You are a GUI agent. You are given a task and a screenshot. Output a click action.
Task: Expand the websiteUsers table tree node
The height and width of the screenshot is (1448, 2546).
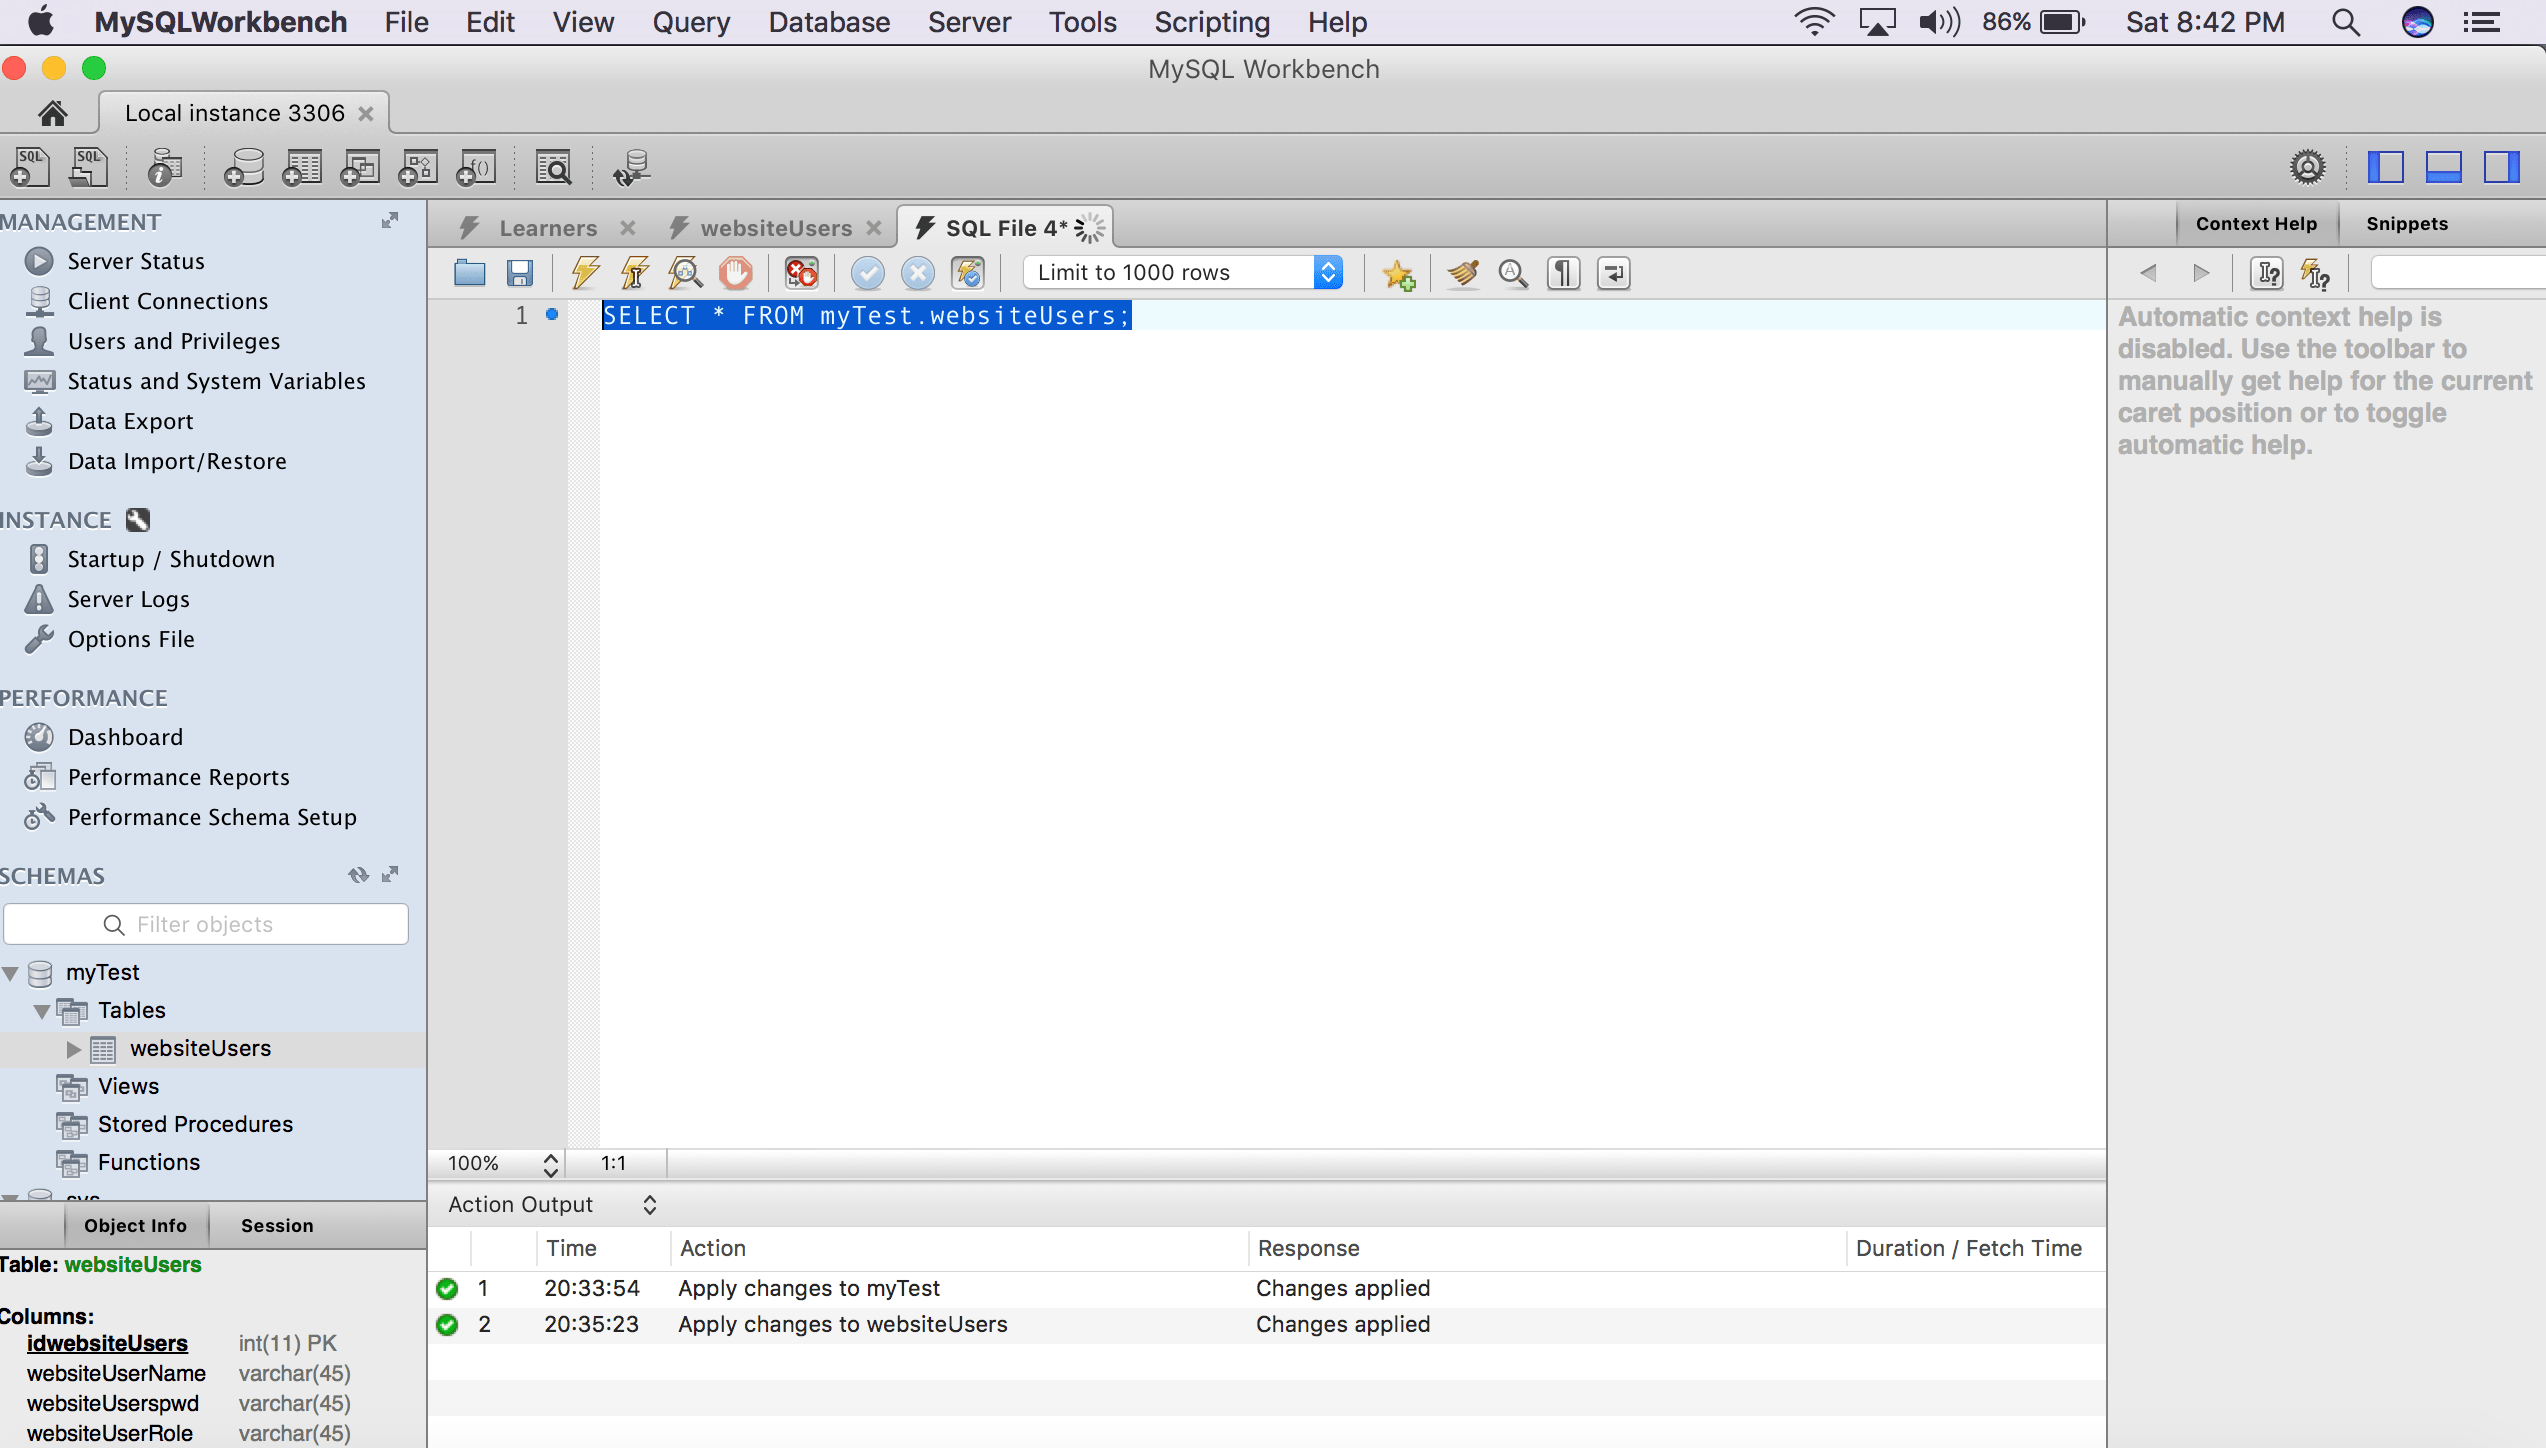point(73,1048)
